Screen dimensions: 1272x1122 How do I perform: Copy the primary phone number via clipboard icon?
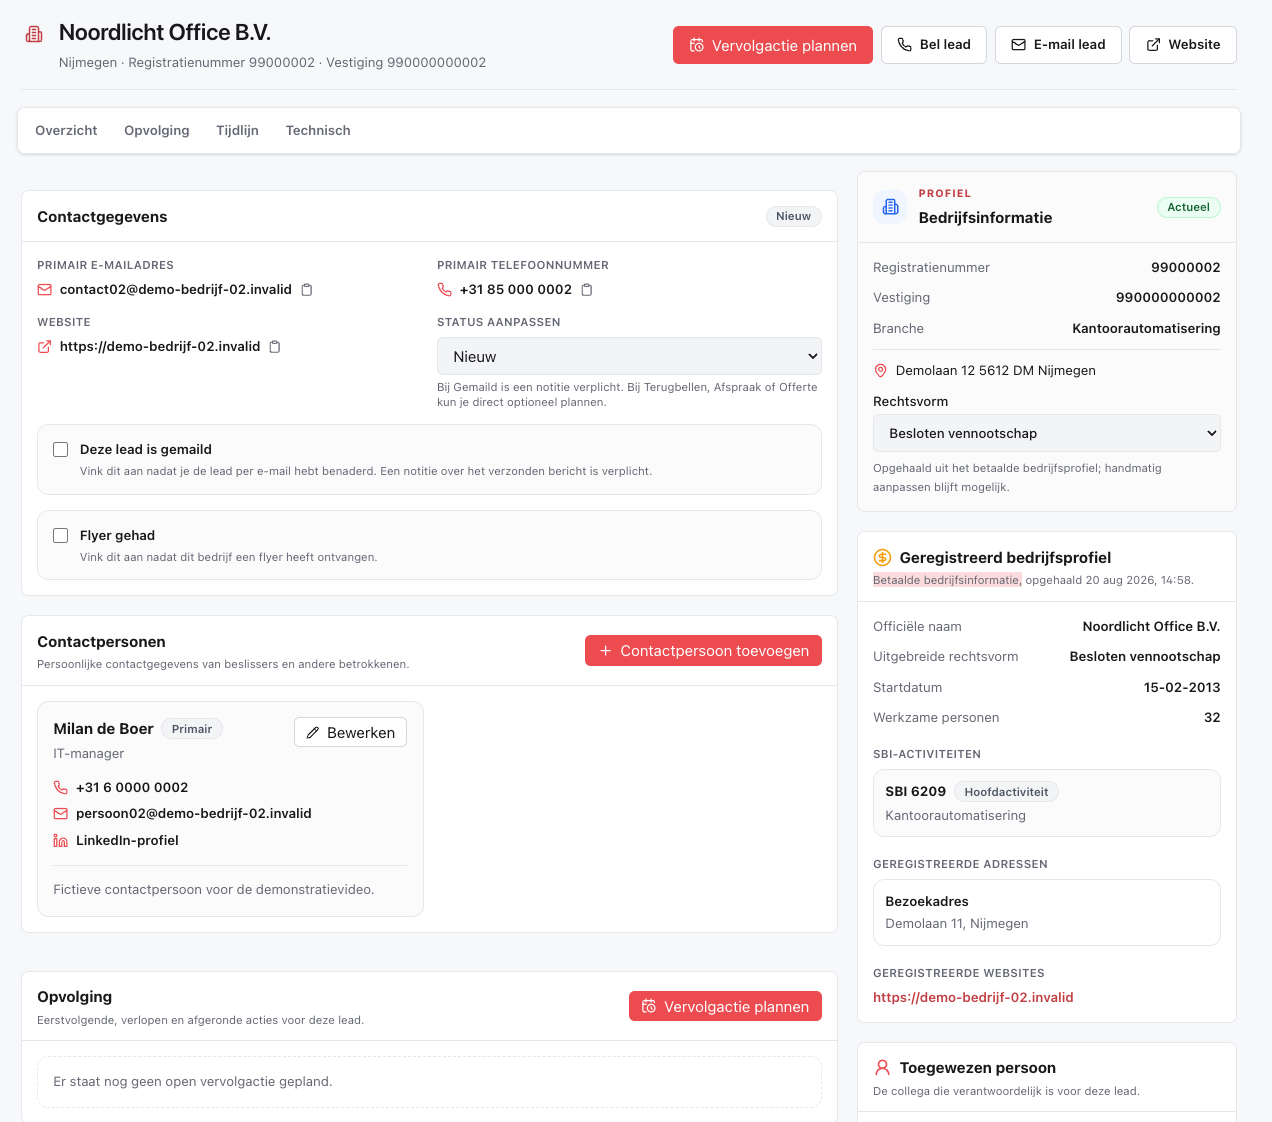587,290
